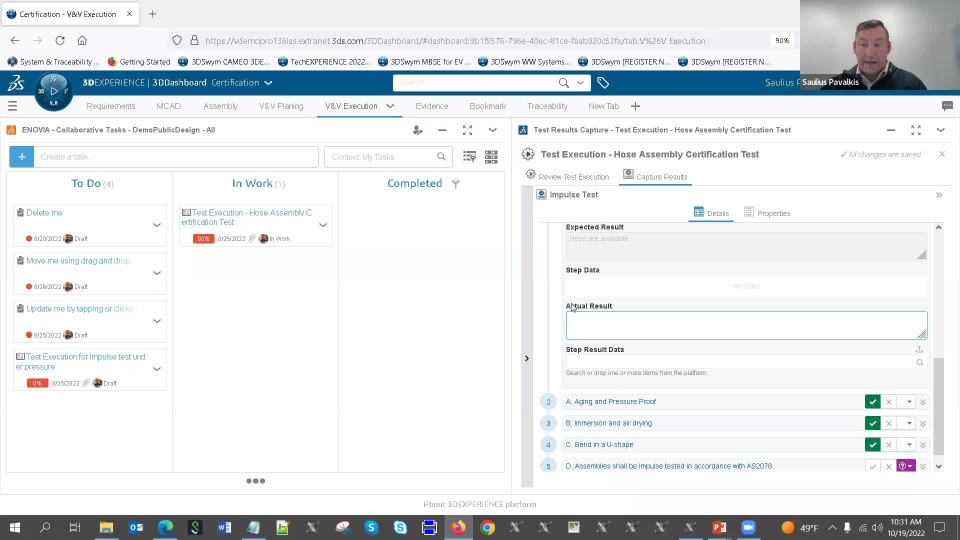Click the search icon in Step Result Data field
Viewport: 960px width, 540px height.
pos(920,362)
